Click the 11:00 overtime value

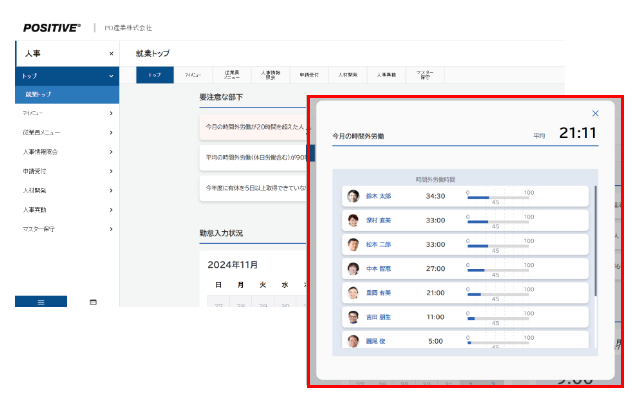(435, 317)
